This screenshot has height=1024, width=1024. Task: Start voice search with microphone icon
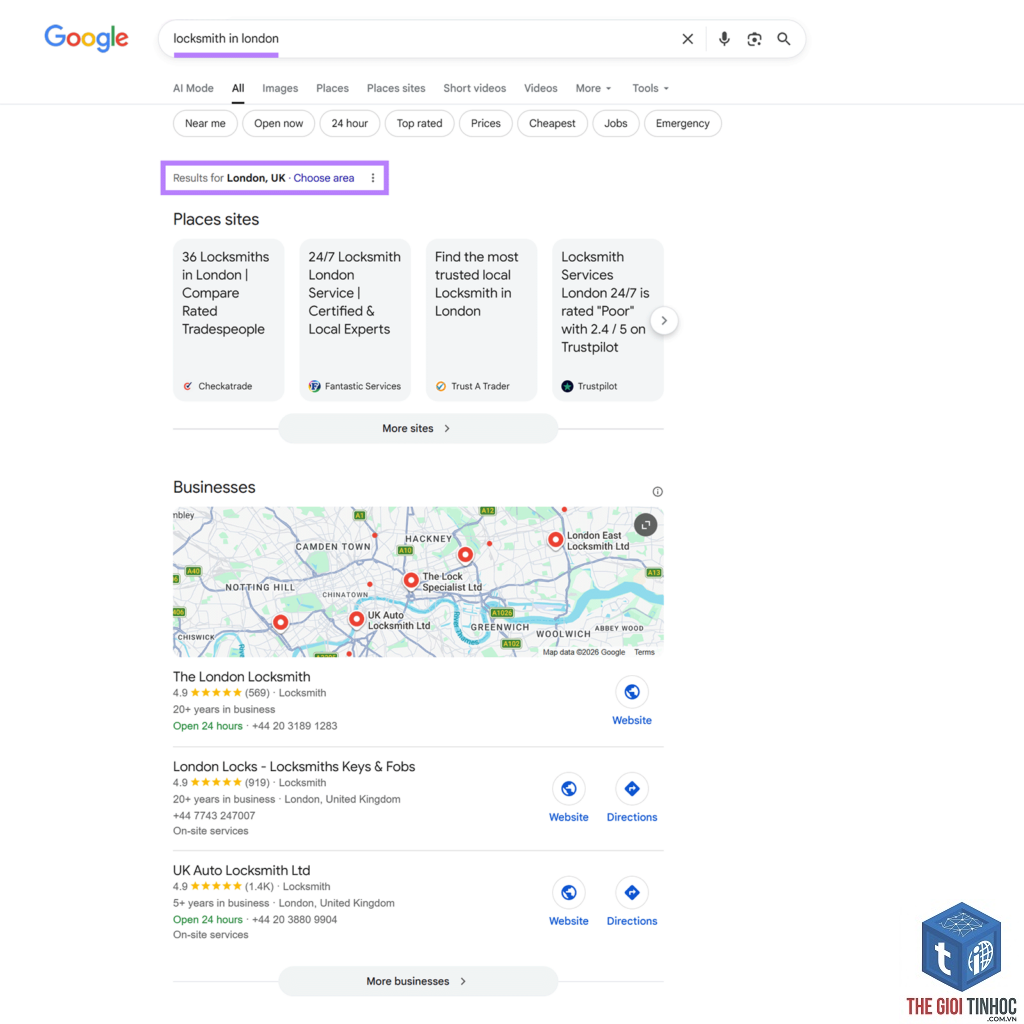[724, 39]
